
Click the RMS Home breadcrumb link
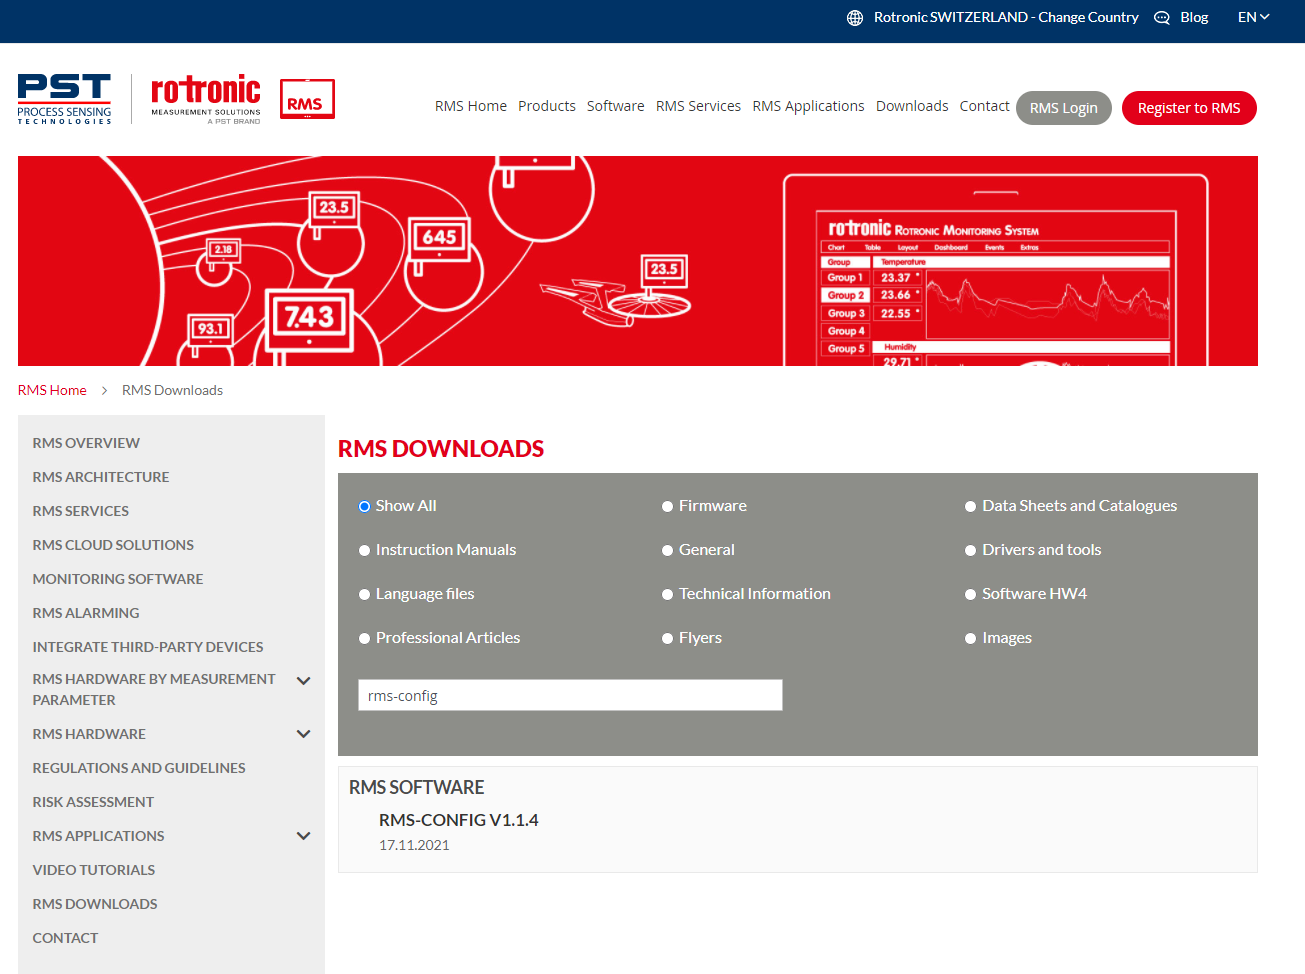(52, 391)
